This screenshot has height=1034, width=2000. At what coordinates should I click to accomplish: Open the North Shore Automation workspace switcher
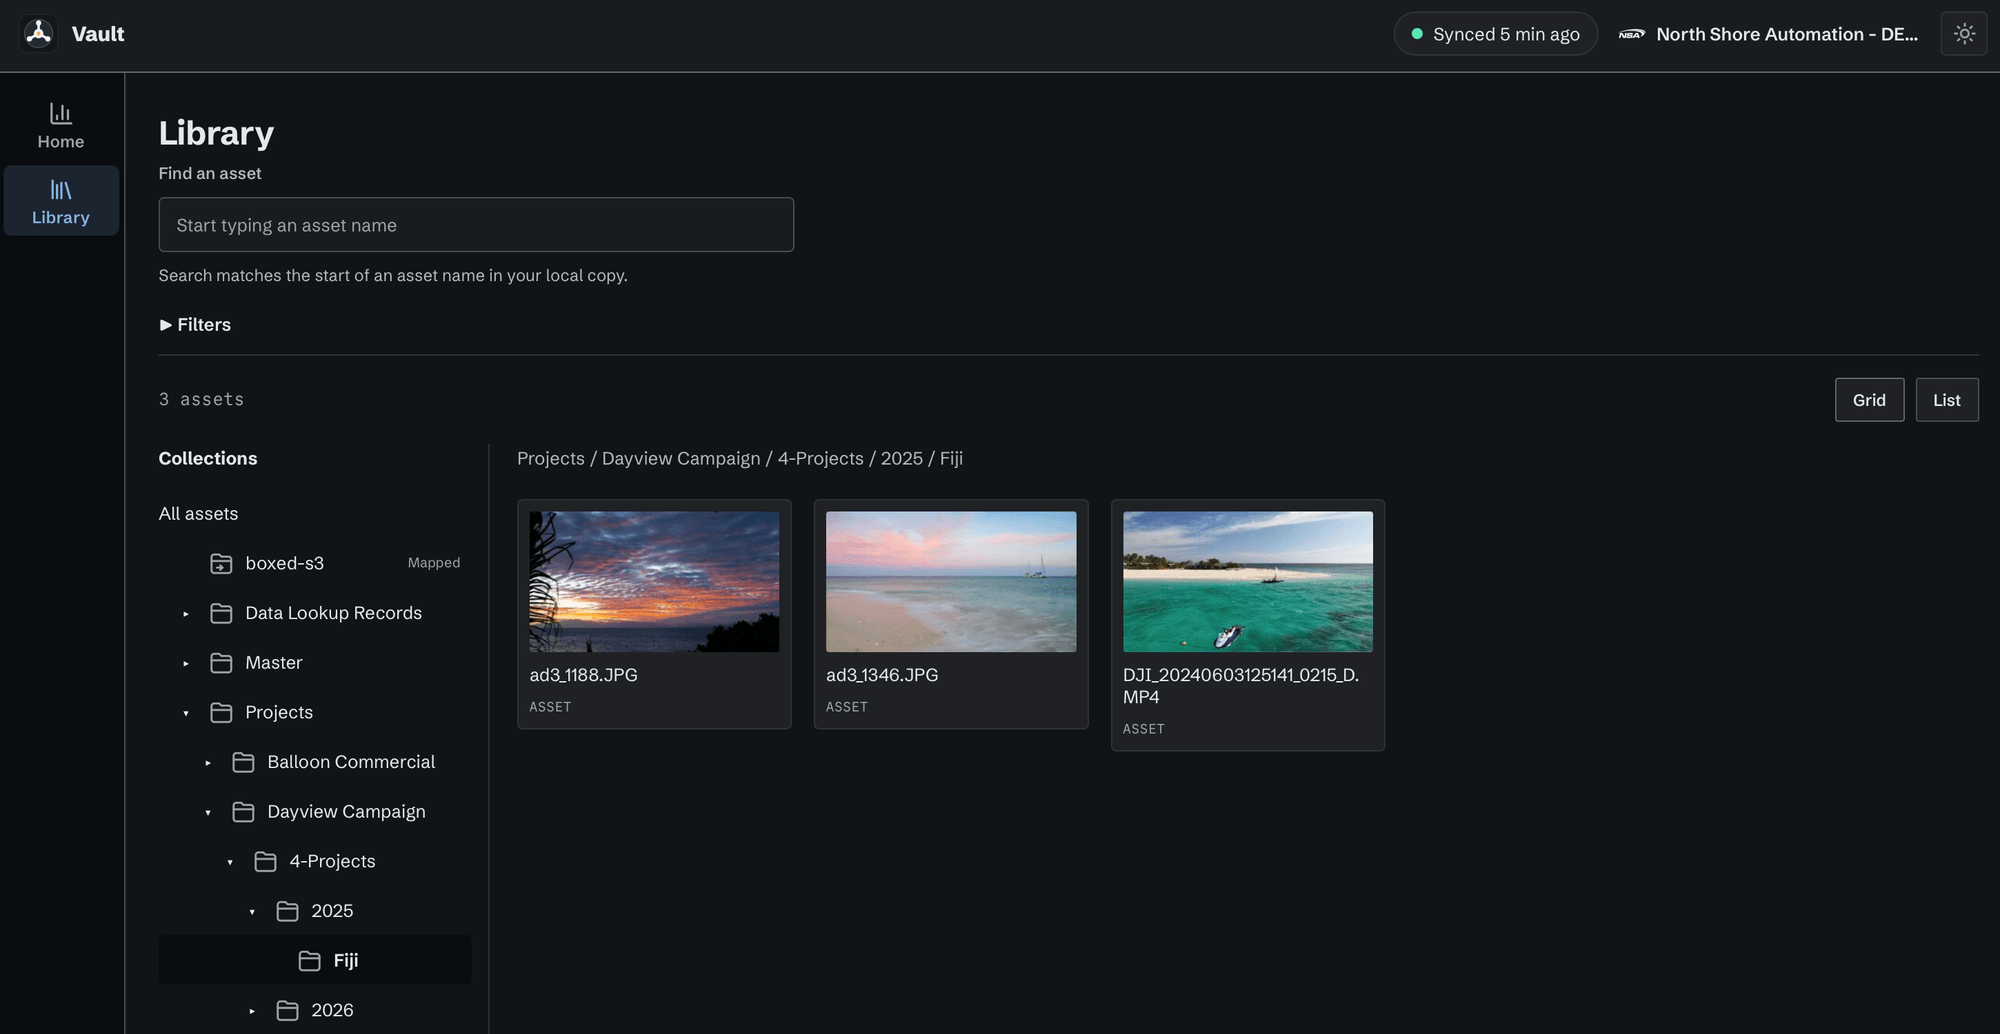pyautogui.click(x=1768, y=34)
